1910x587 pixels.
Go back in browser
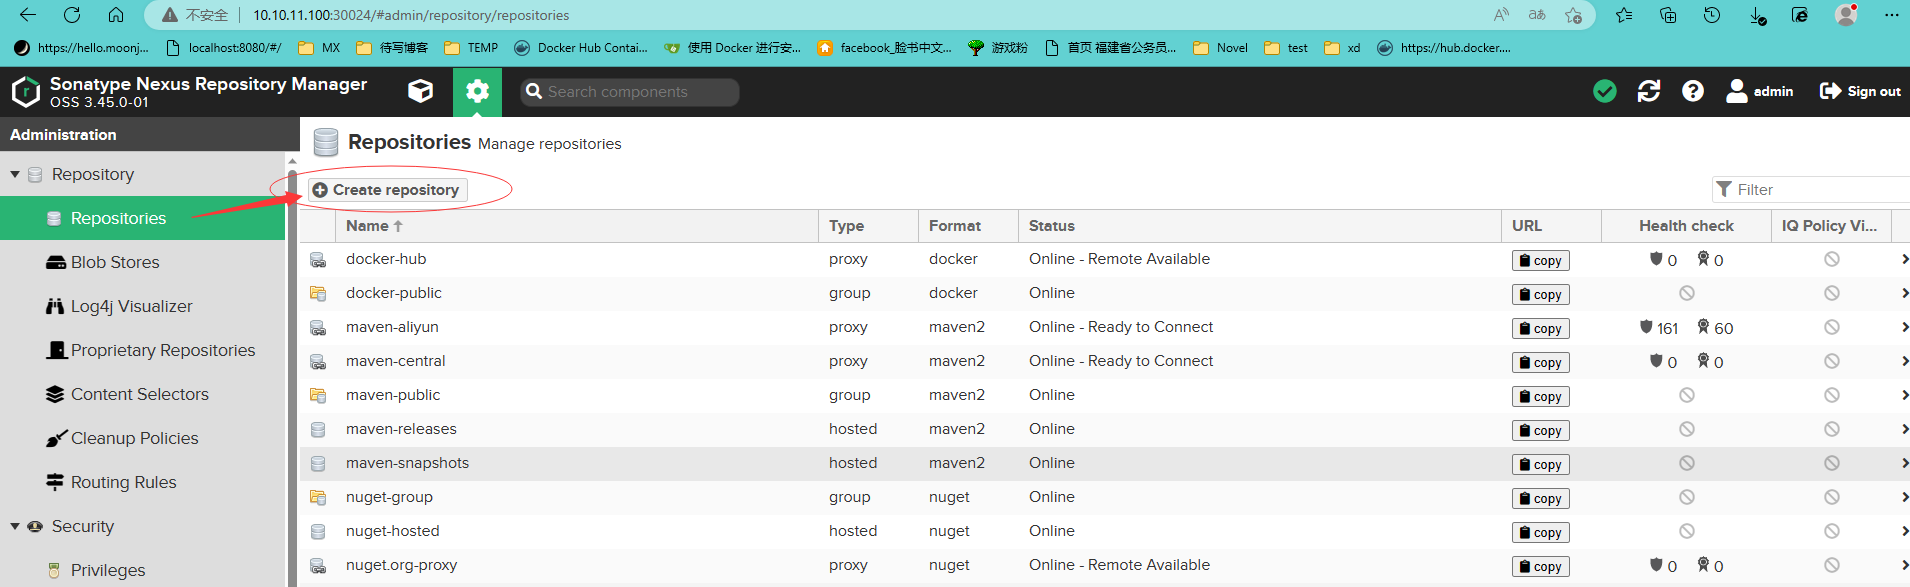pyautogui.click(x=28, y=15)
